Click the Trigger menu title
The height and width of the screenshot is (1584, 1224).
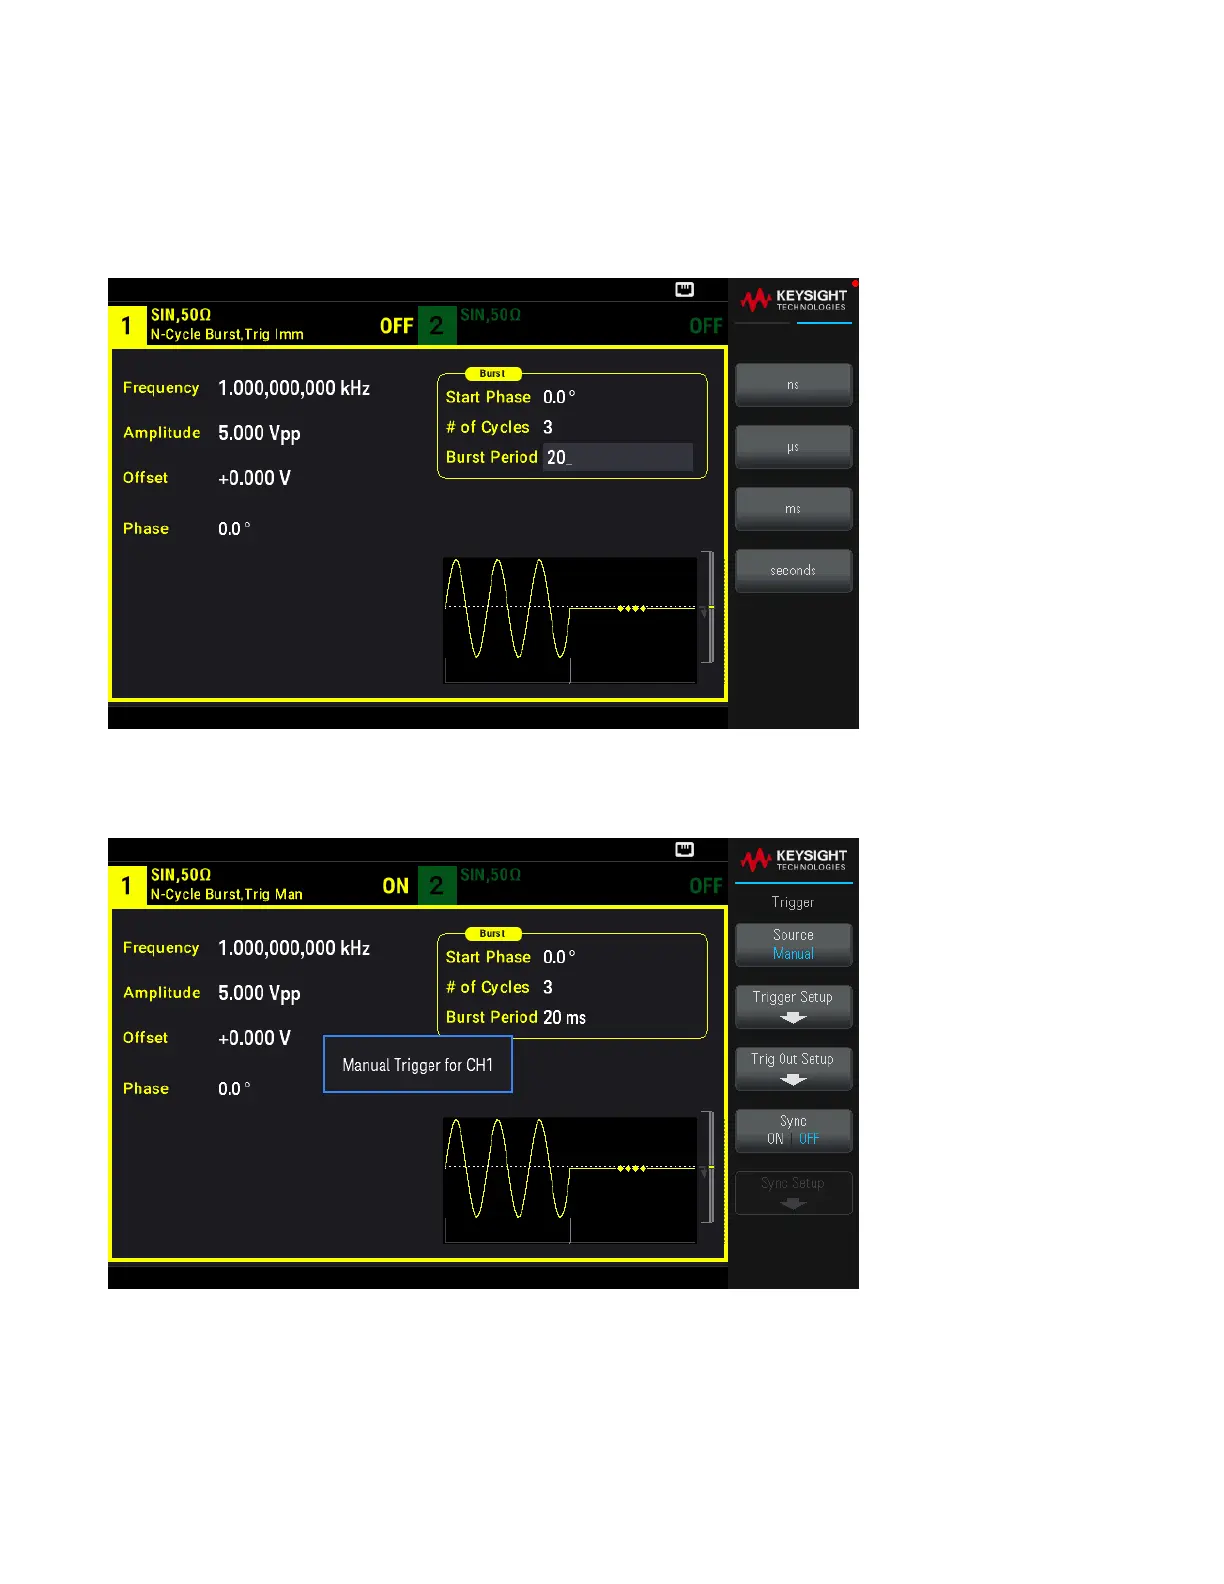[793, 902]
